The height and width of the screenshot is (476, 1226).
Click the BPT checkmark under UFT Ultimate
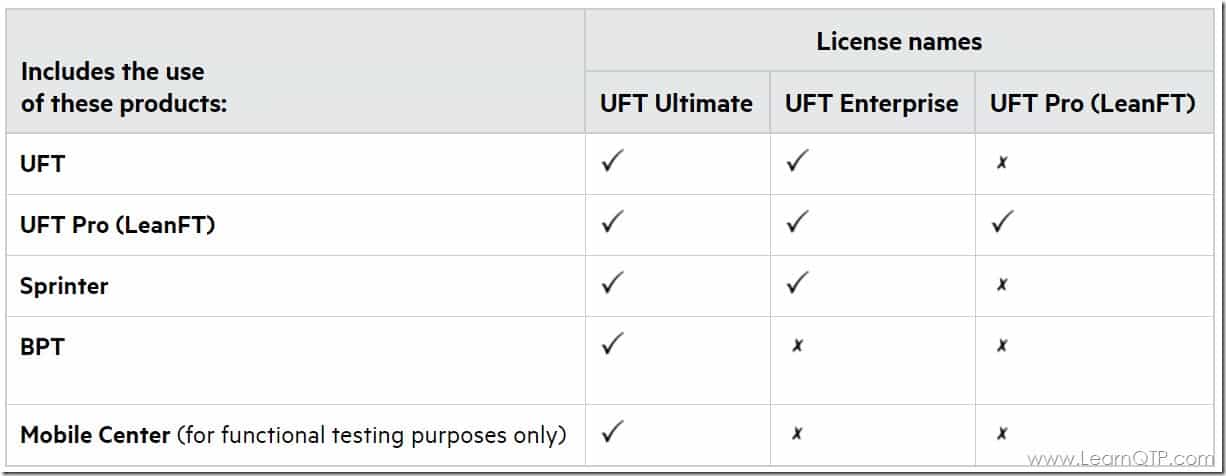point(612,345)
